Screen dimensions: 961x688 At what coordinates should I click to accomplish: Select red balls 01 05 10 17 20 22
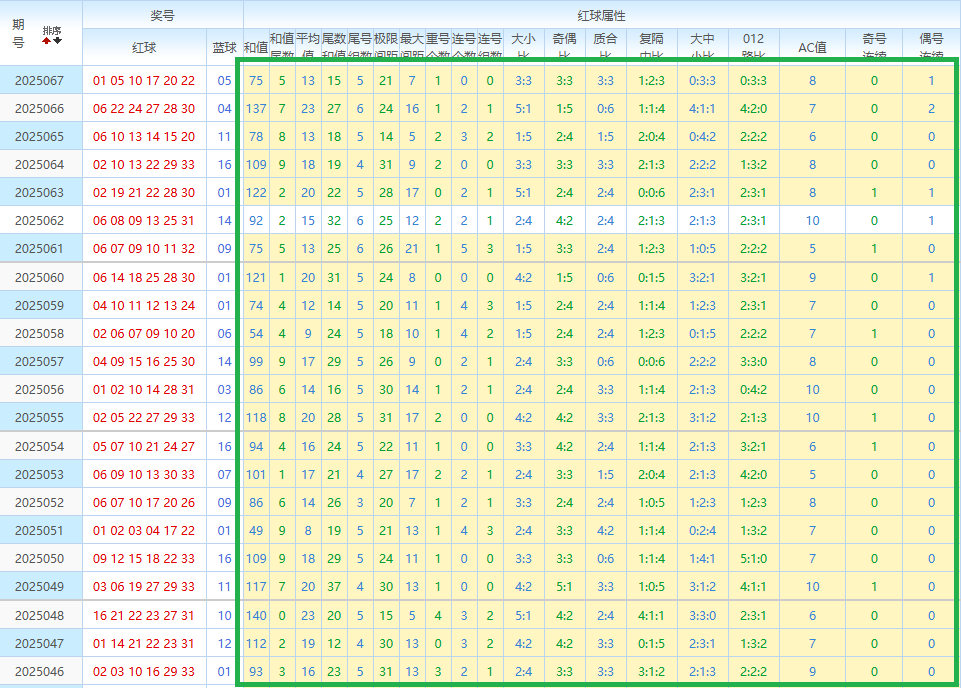tap(144, 80)
